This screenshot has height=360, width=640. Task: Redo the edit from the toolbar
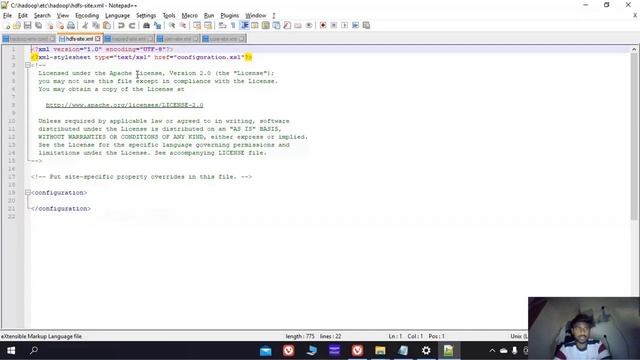pos(132,25)
